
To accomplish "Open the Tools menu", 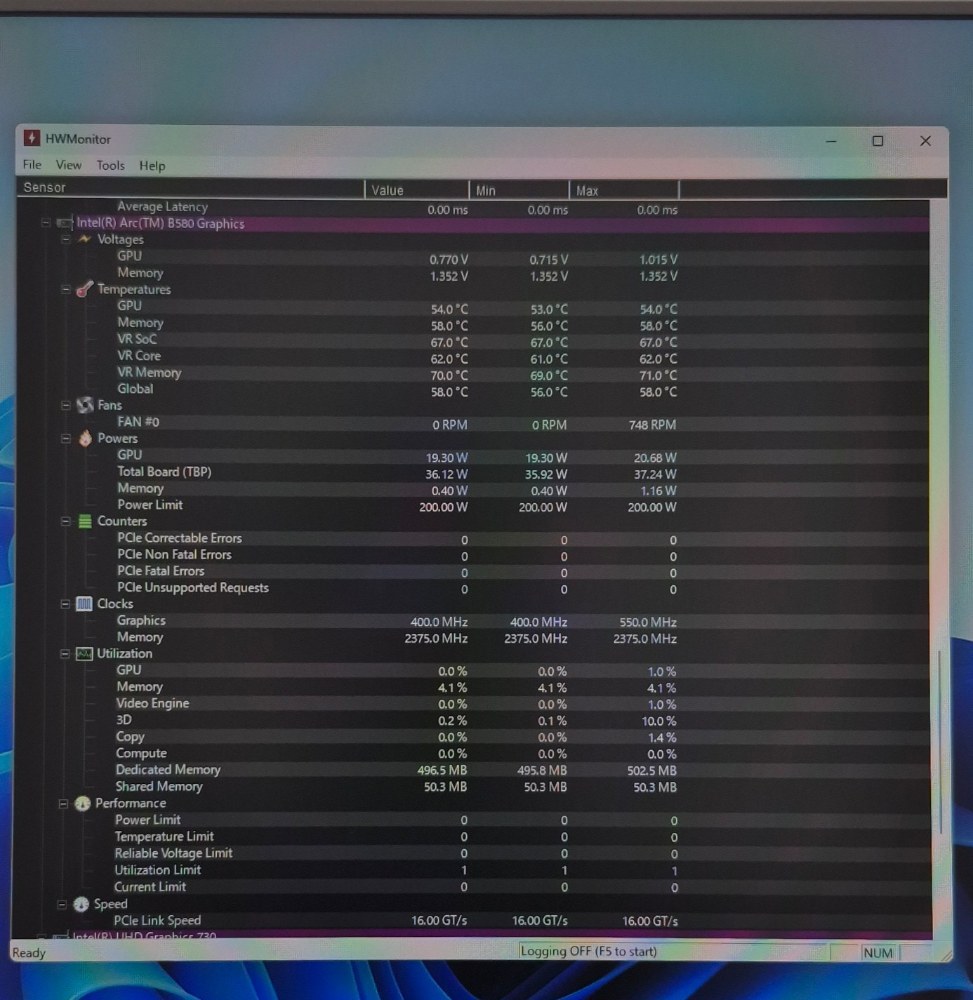I will point(110,166).
